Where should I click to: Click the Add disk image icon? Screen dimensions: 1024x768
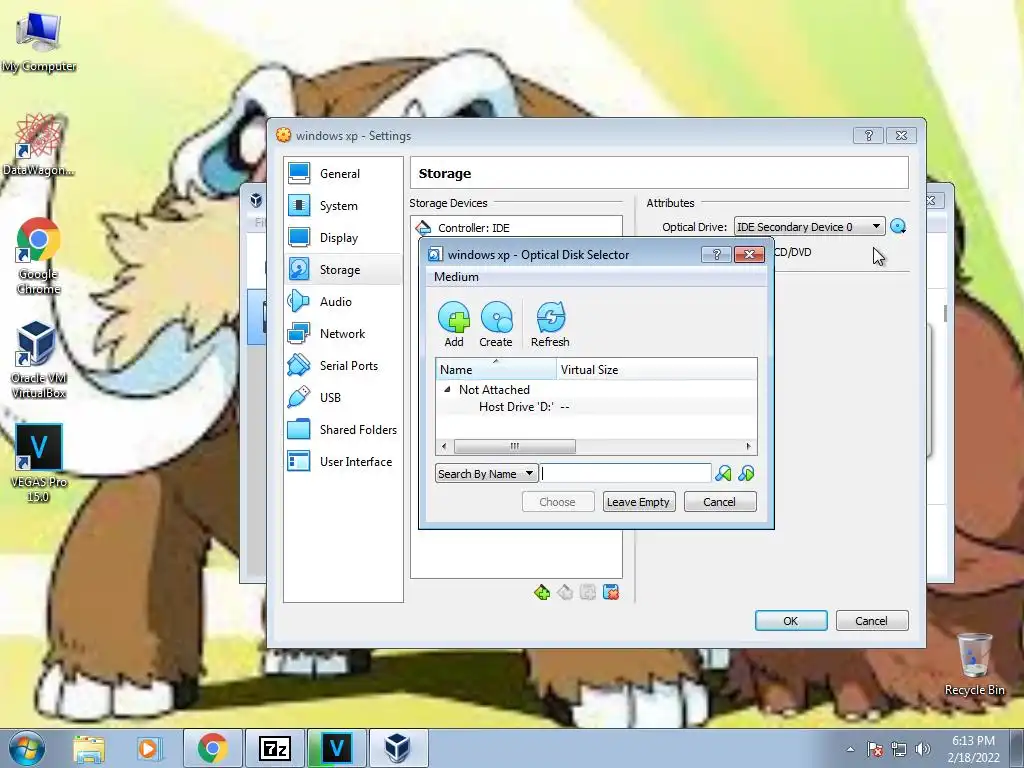click(454, 324)
